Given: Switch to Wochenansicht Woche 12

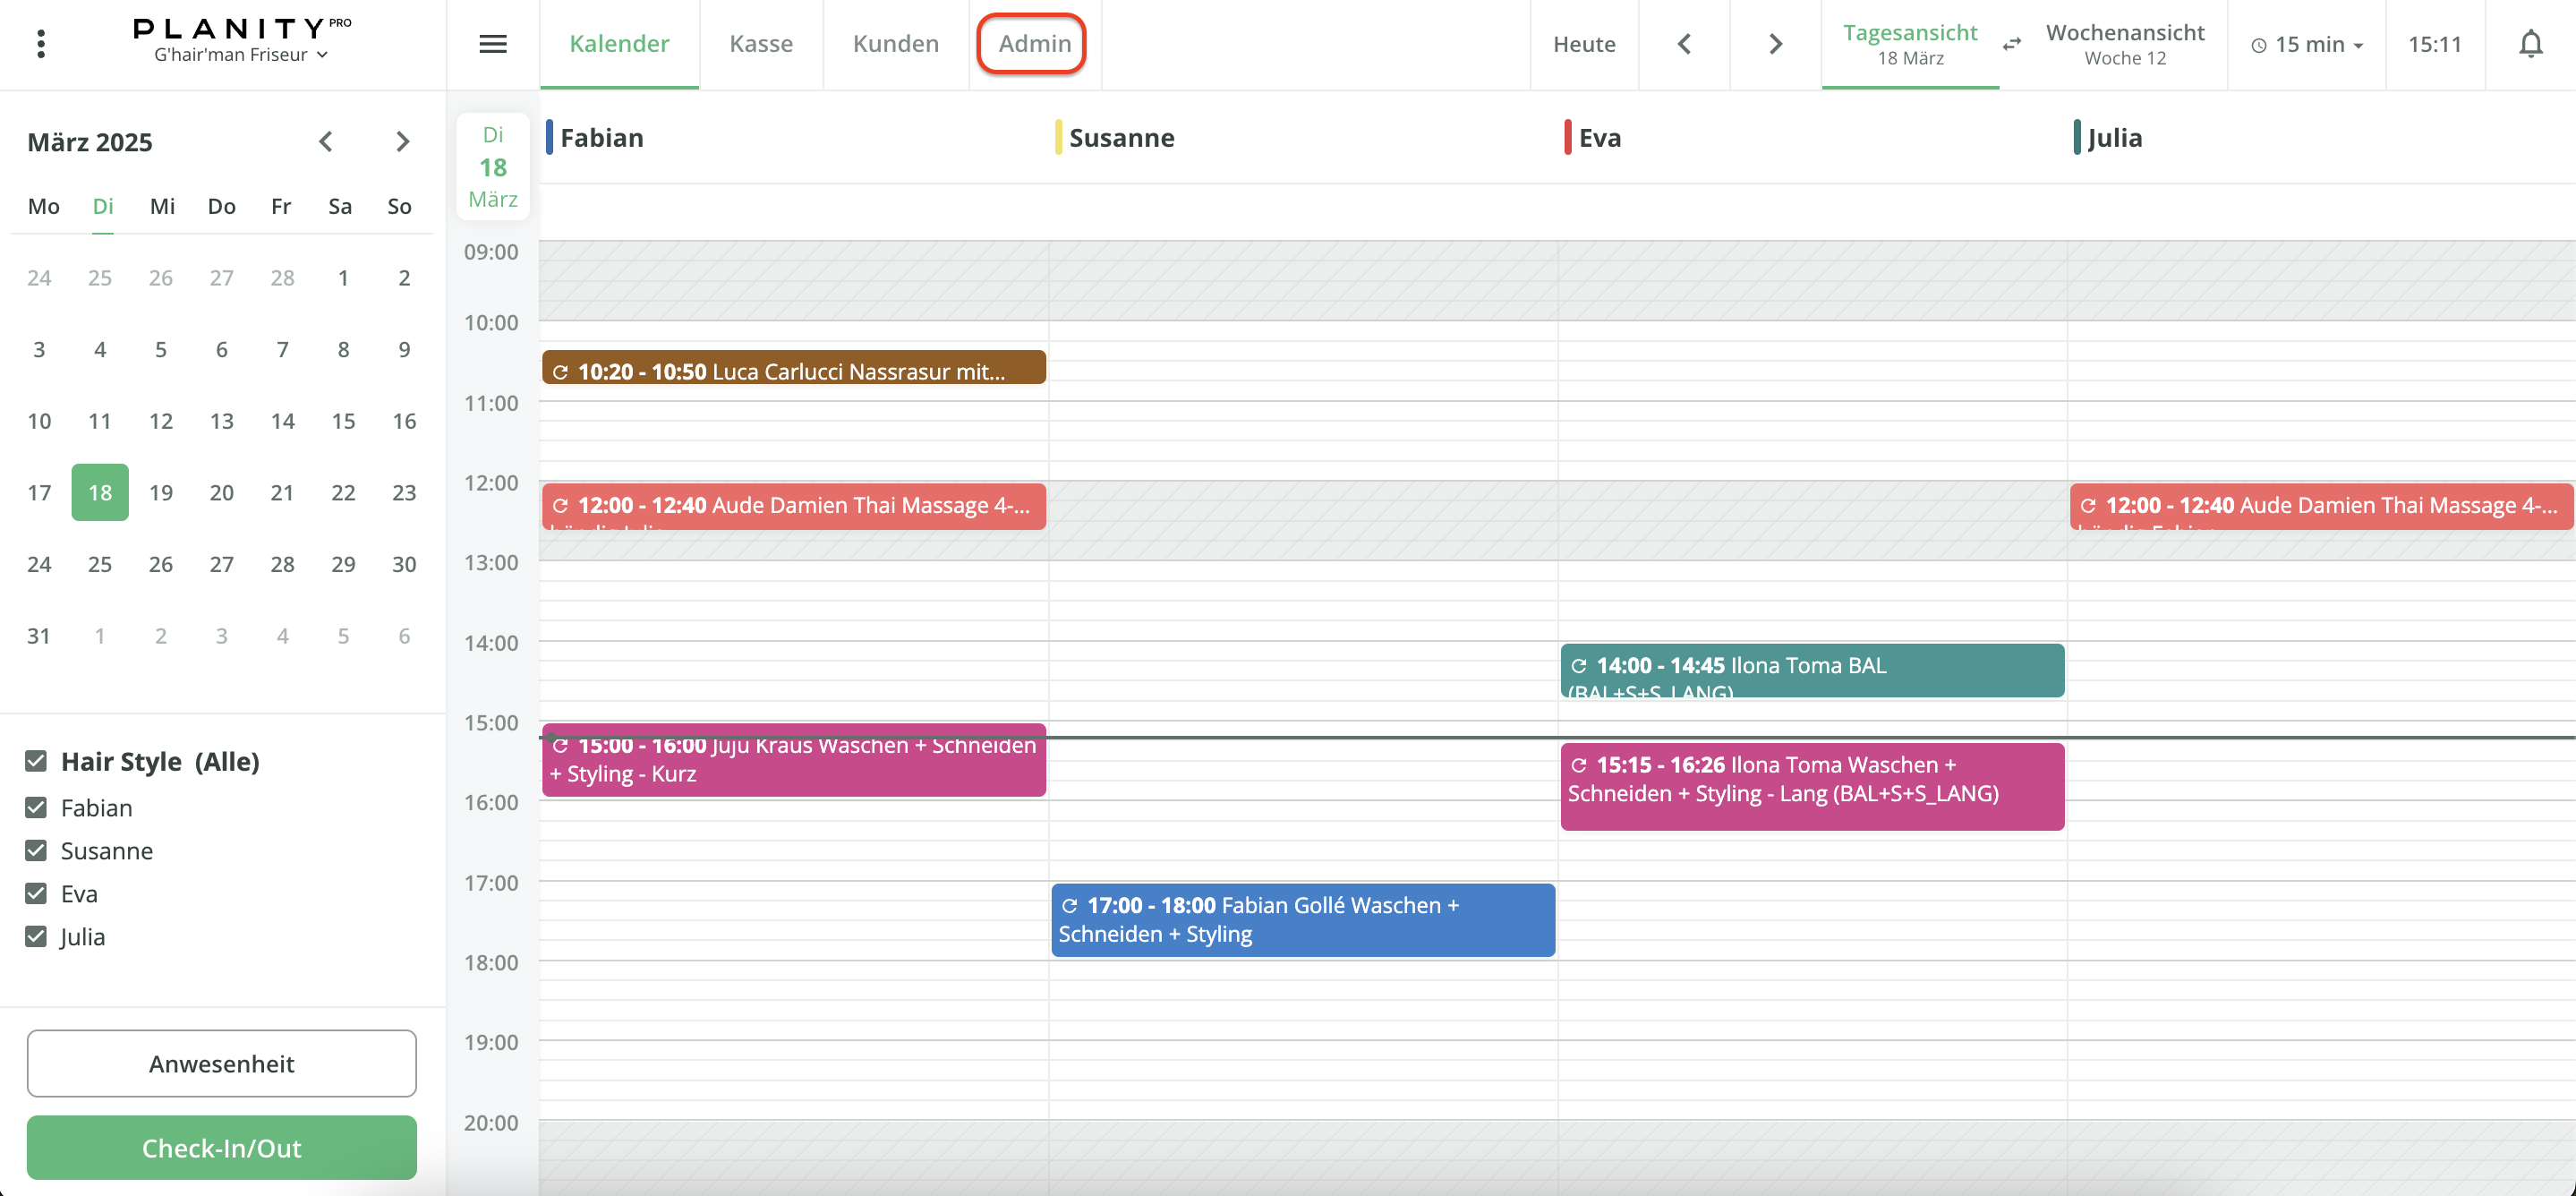Looking at the screenshot, I should (x=2124, y=44).
